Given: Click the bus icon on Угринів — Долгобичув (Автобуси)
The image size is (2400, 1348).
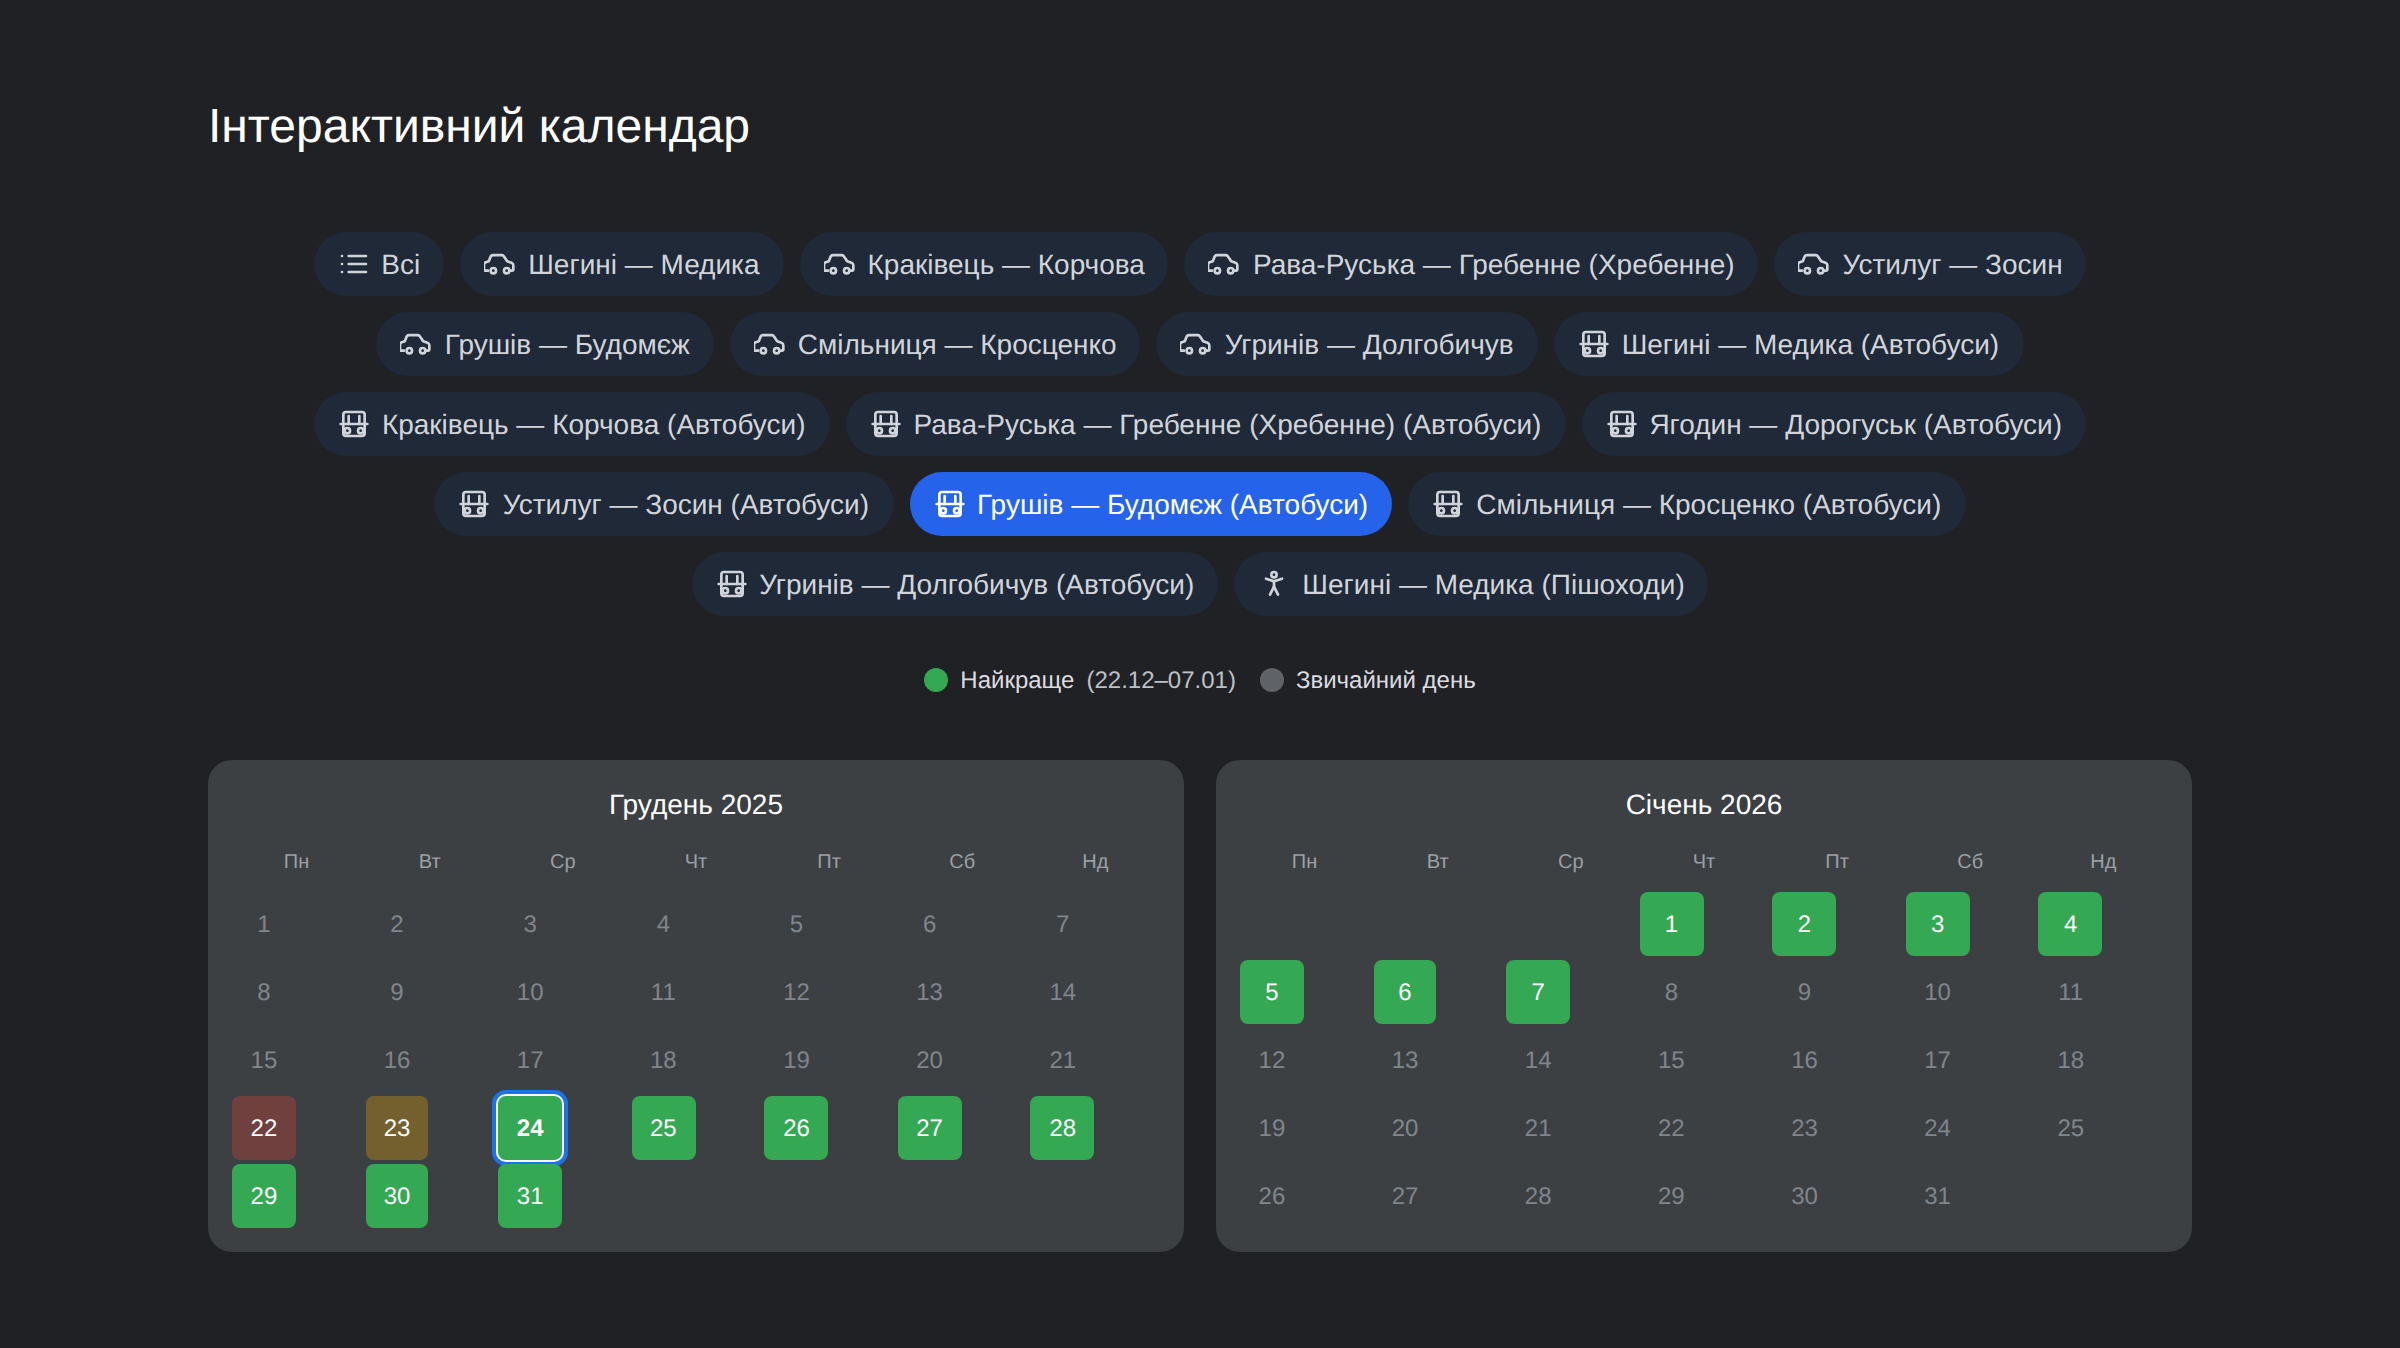Looking at the screenshot, I should 731,584.
